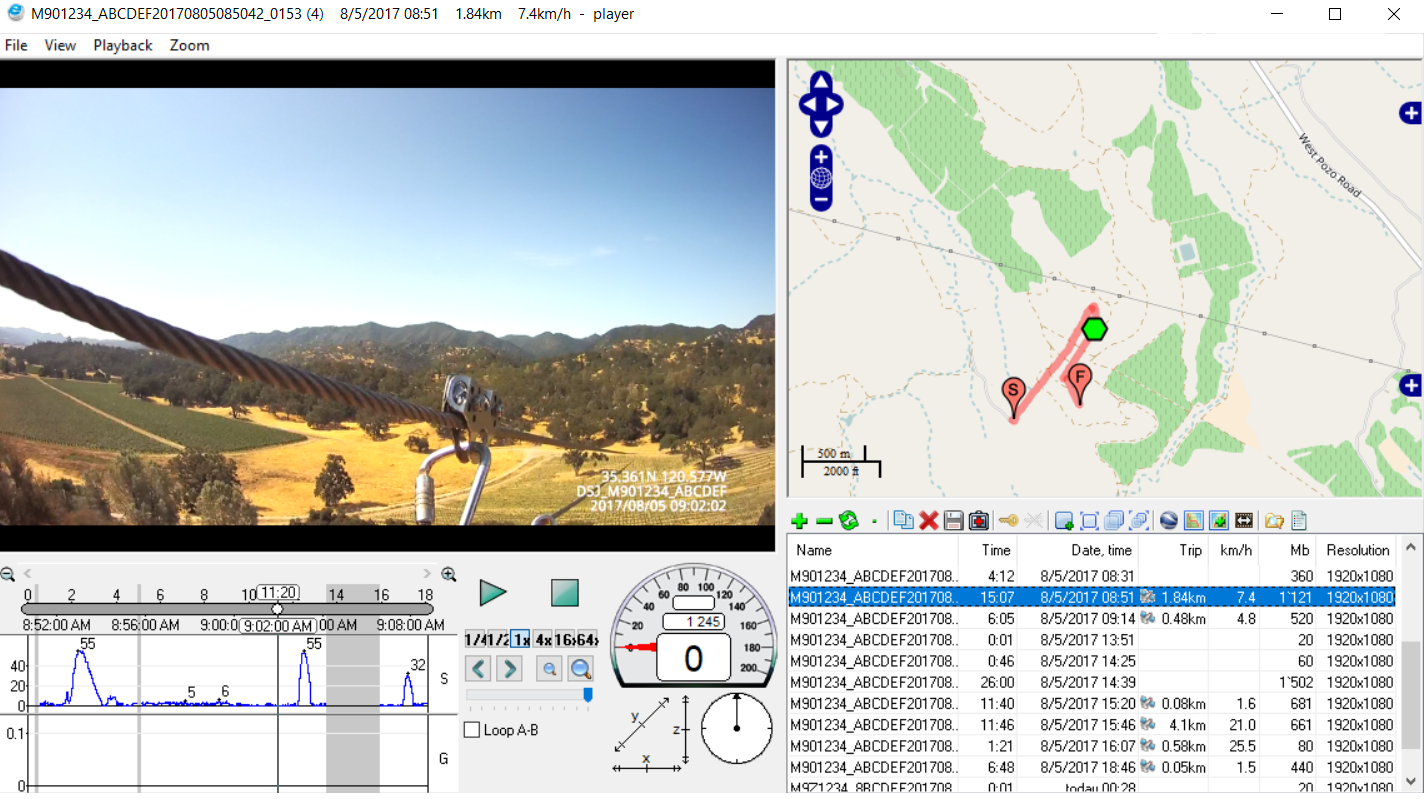Step forward one frame with the right arrow

pos(509,668)
